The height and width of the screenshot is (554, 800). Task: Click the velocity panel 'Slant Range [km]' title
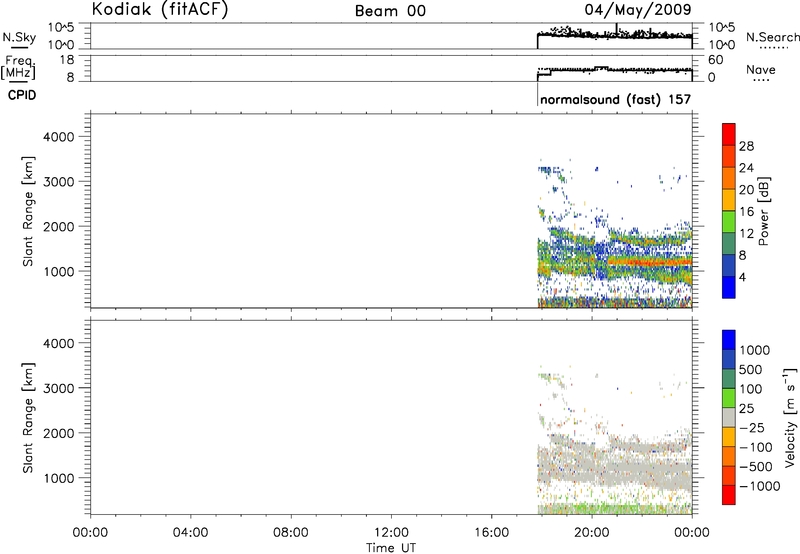(28, 418)
